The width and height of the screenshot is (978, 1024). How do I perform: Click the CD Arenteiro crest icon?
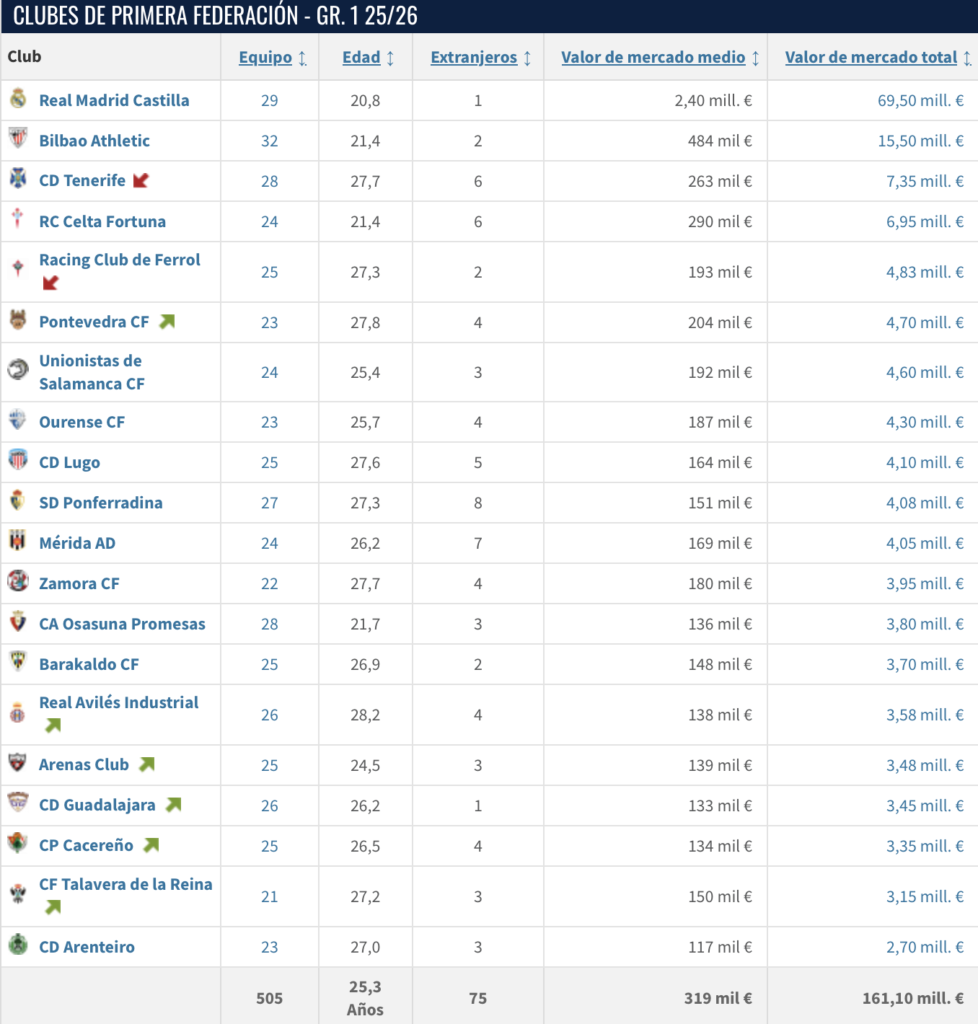click(x=18, y=945)
